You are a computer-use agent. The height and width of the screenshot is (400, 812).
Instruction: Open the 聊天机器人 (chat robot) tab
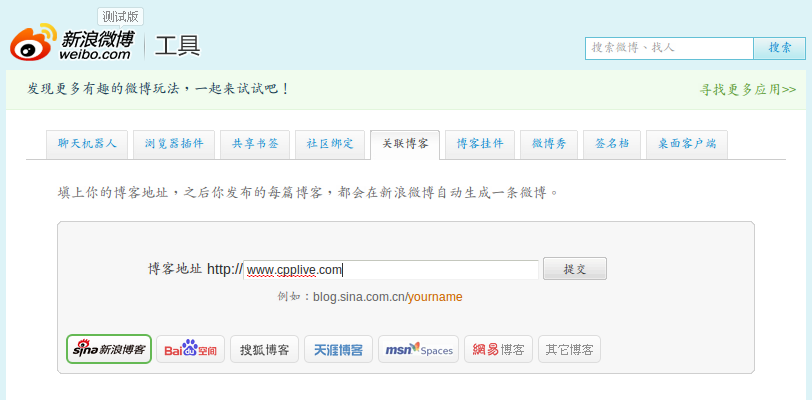(x=87, y=144)
